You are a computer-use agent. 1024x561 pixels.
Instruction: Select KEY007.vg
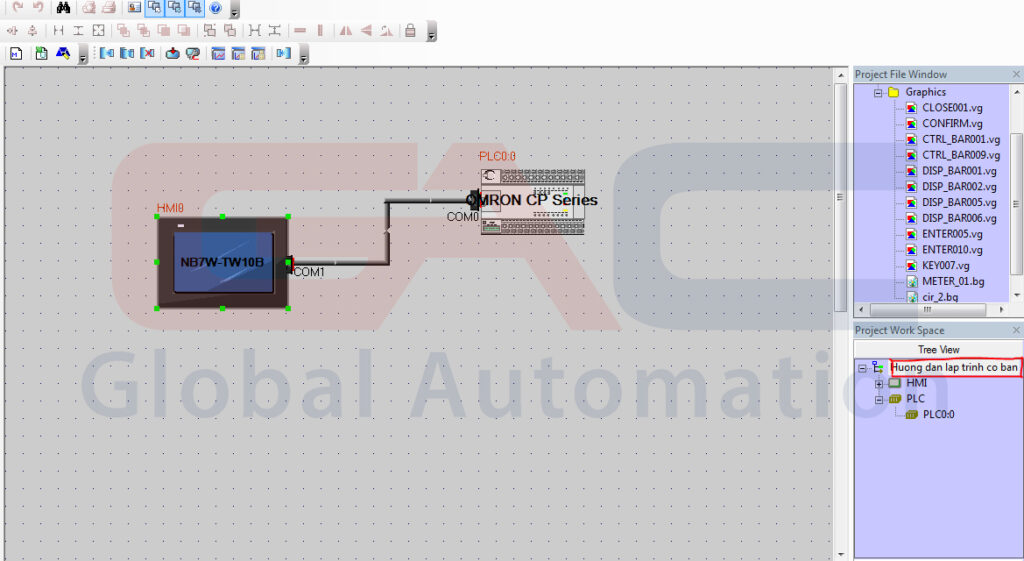pyautogui.click(x=946, y=265)
